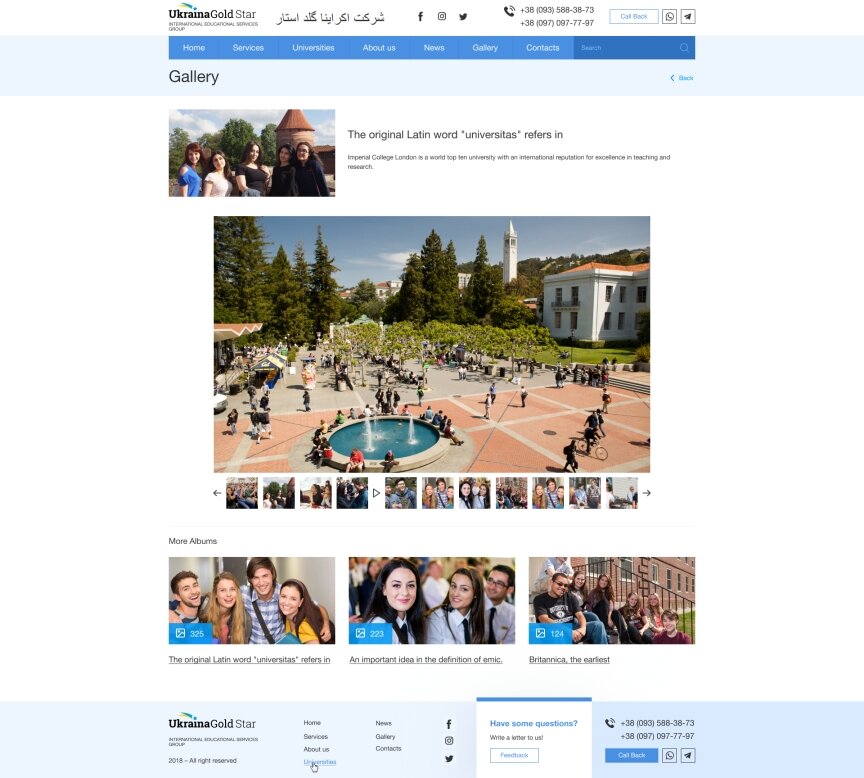The image size is (864, 778).
Task: Start the slideshow with the play icon
Action: point(376,493)
